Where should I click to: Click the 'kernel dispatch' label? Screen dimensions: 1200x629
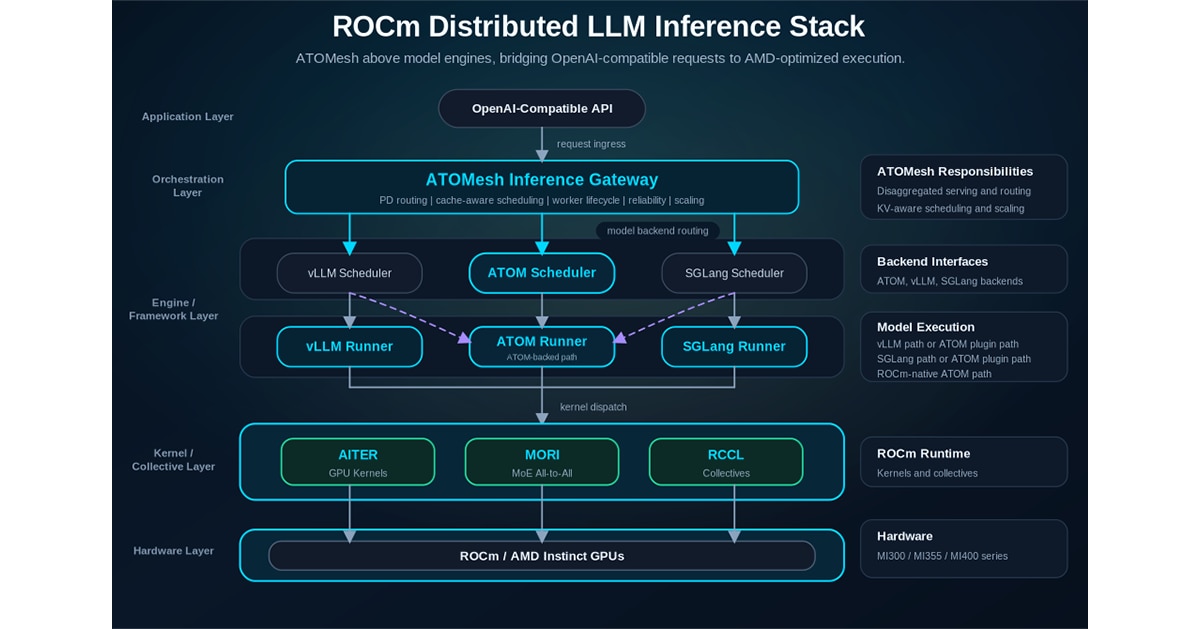click(593, 407)
